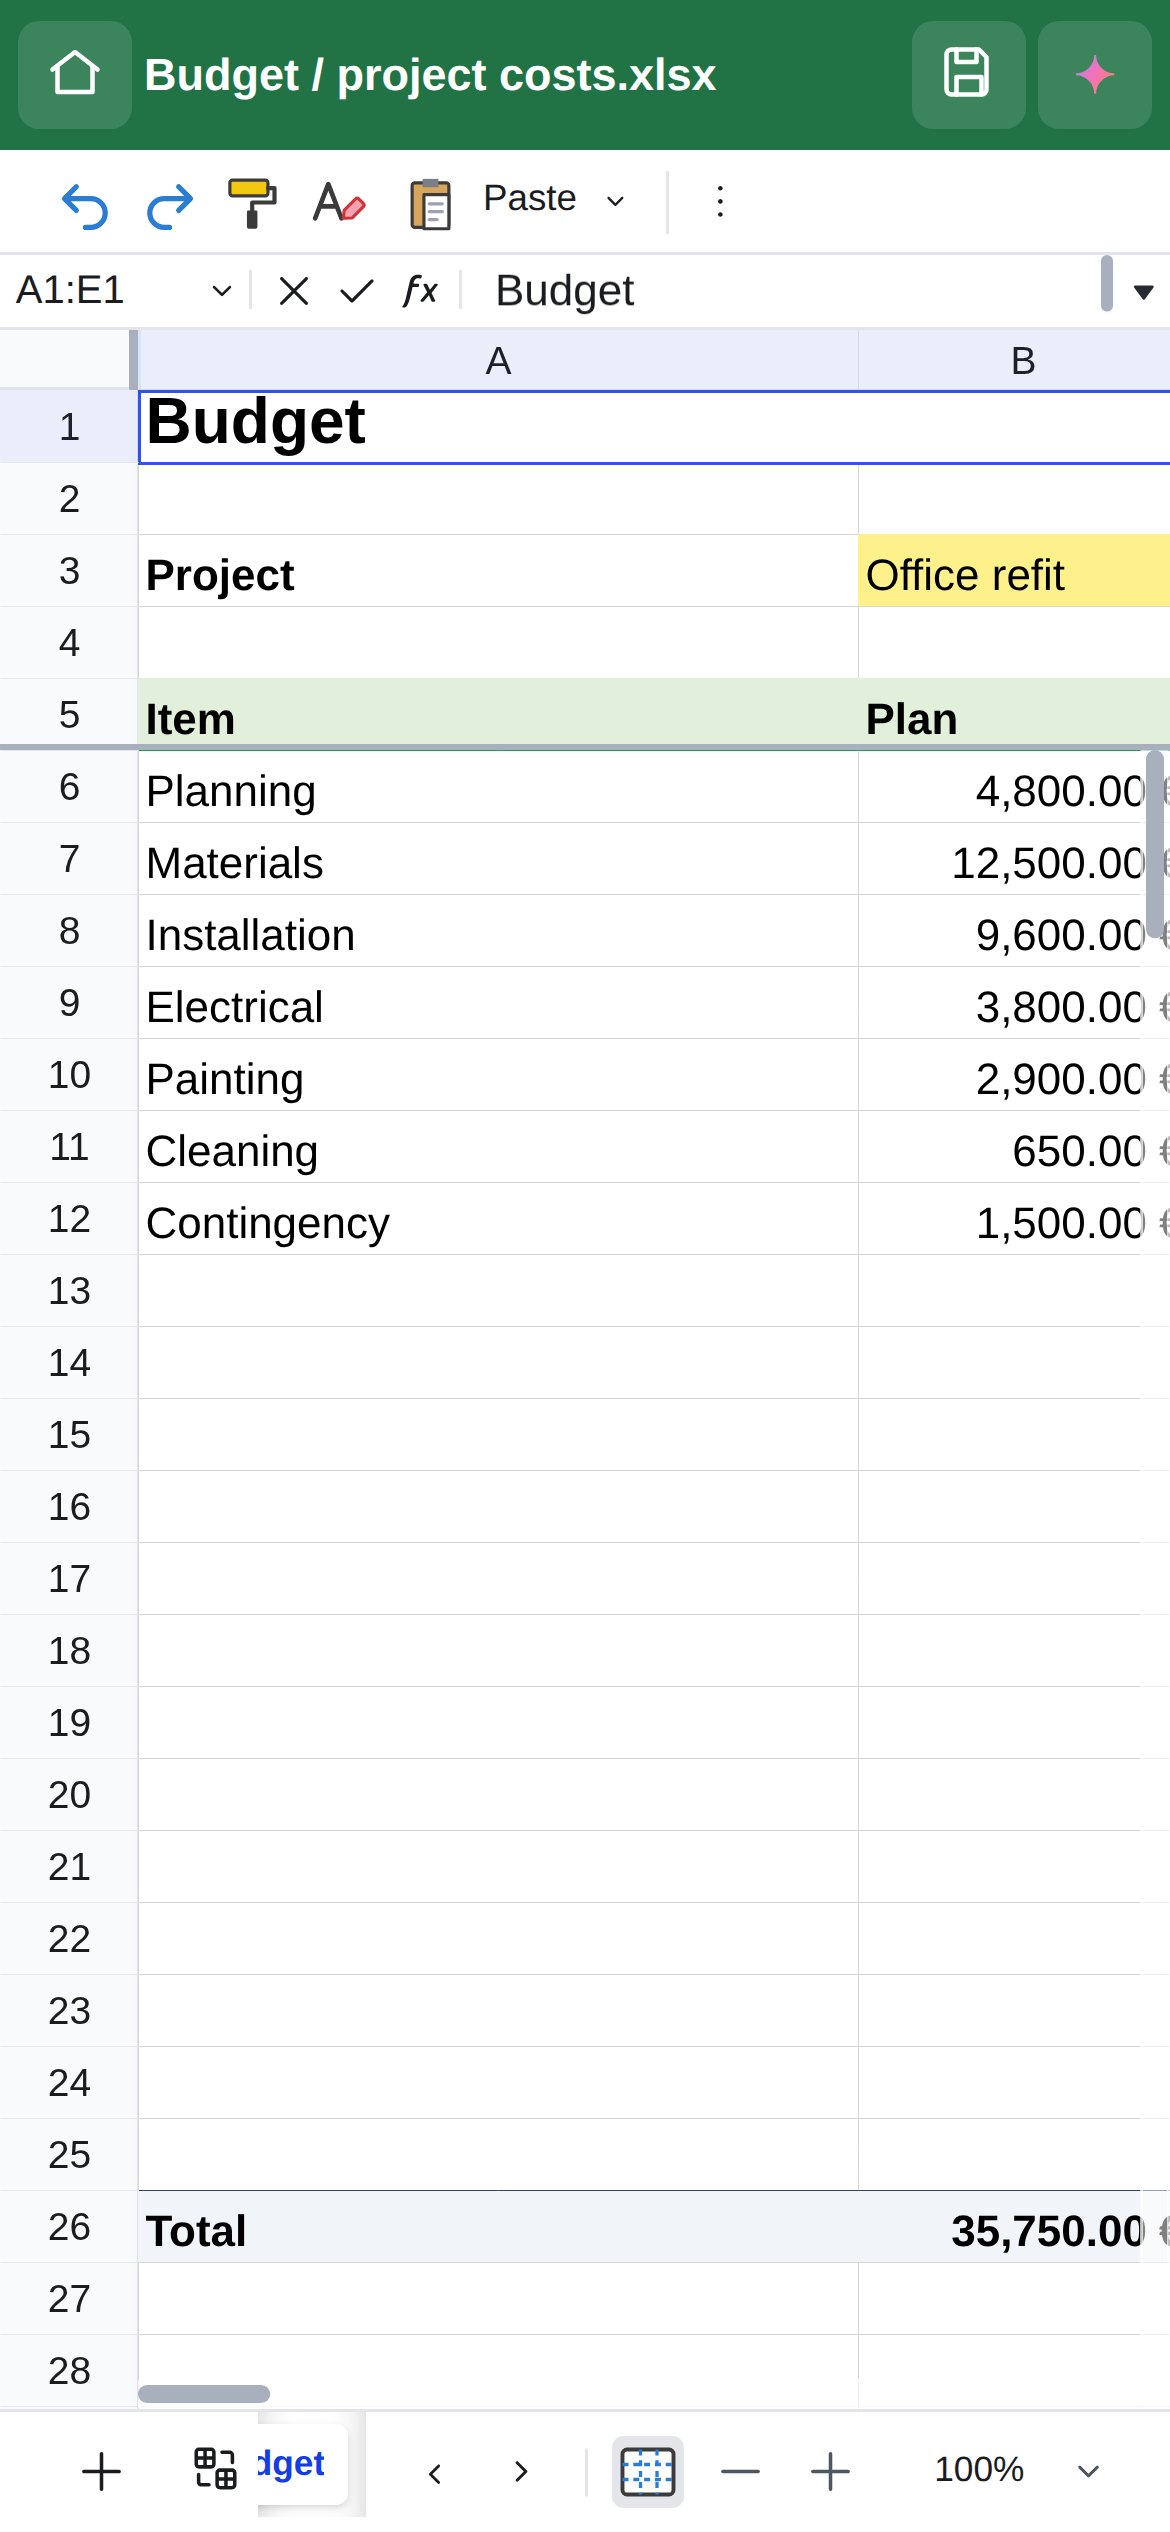1170x2532 pixels.
Task: Open the sheet list icon
Action: (215, 2468)
